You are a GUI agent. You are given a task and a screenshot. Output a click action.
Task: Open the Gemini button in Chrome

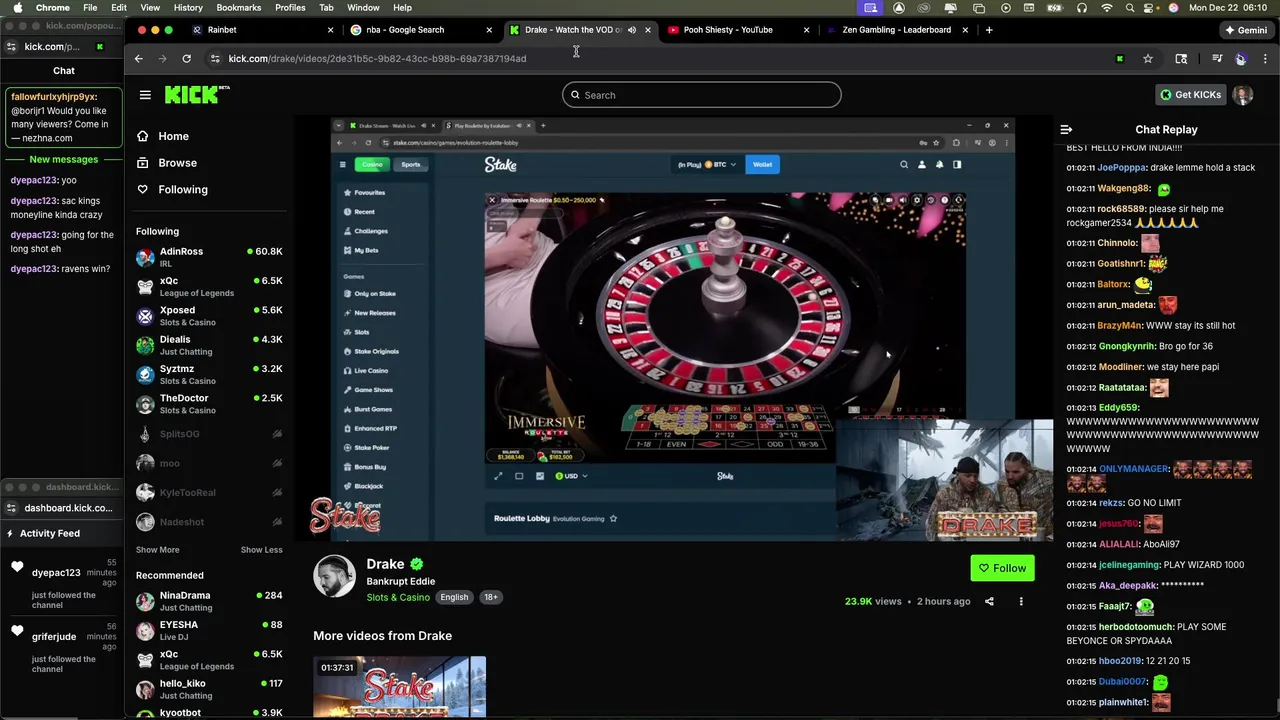tap(1245, 30)
